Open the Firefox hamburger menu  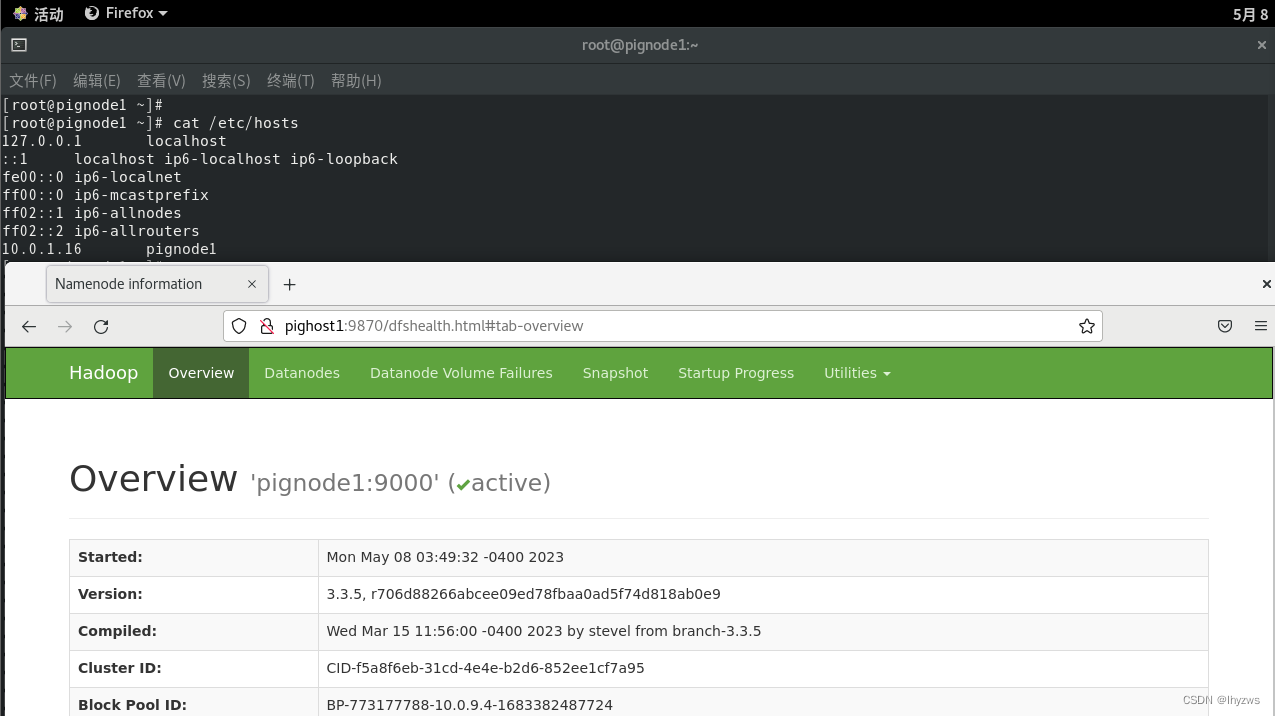point(1260,326)
